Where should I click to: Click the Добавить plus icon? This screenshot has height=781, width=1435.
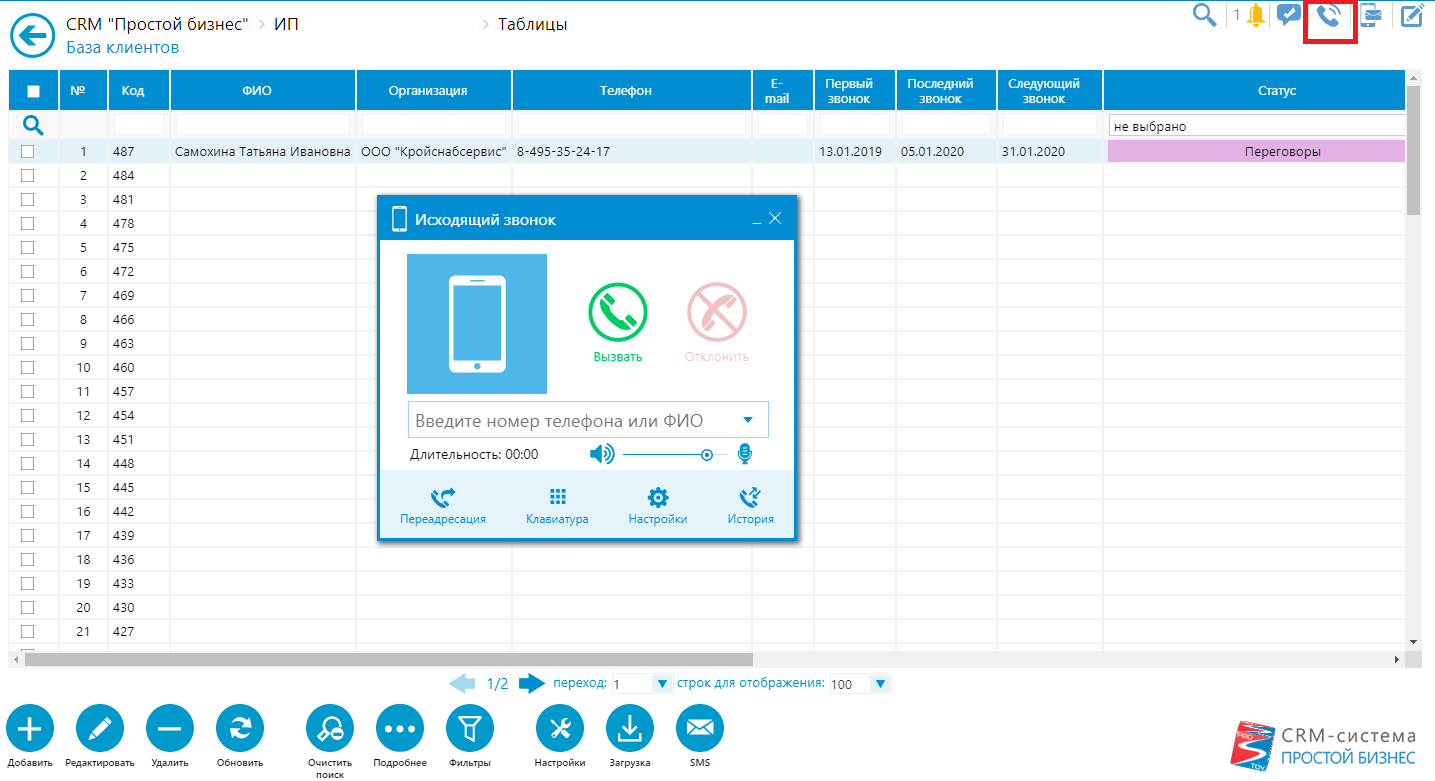(30, 730)
